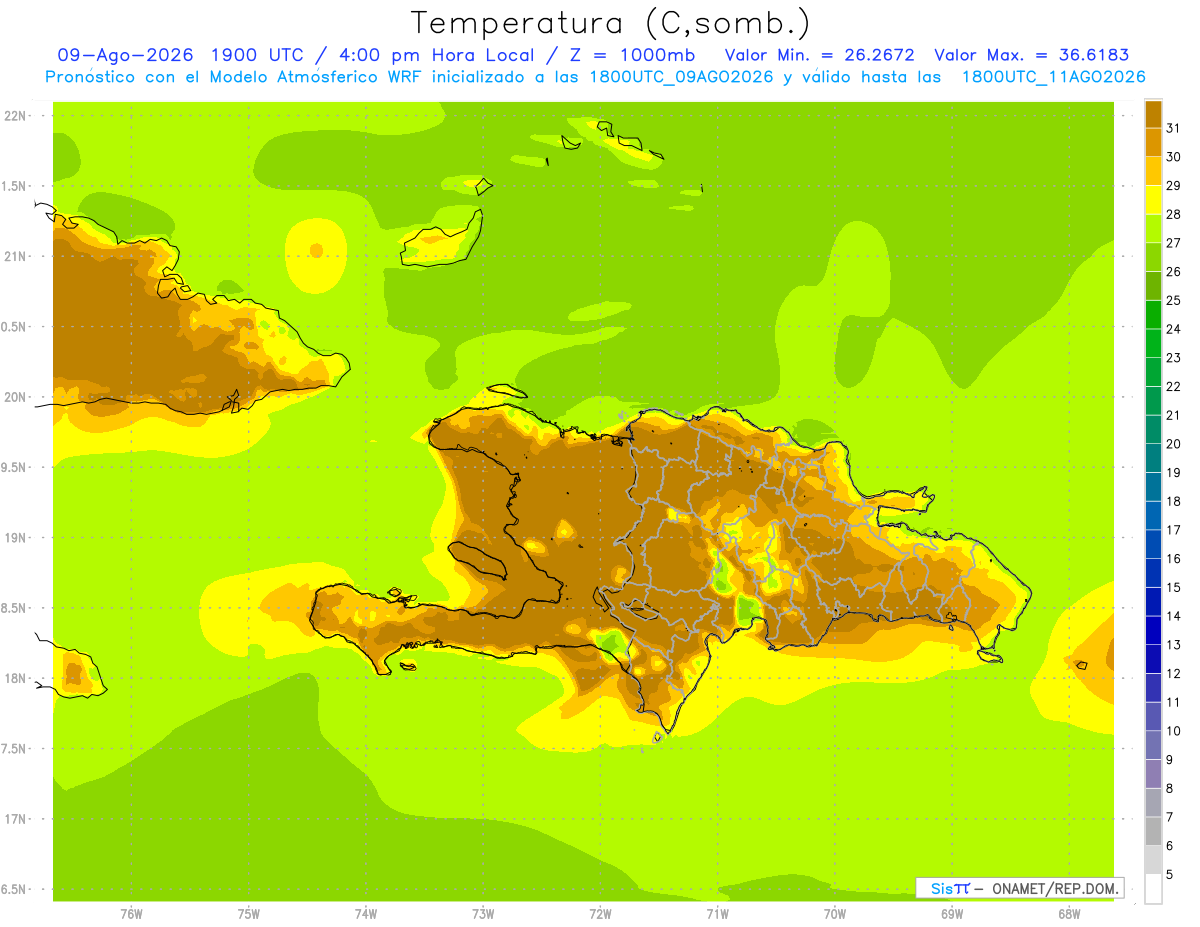1200x927 pixels.
Task: Click the longitude label "71W"
Action: (x=717, y=914)
